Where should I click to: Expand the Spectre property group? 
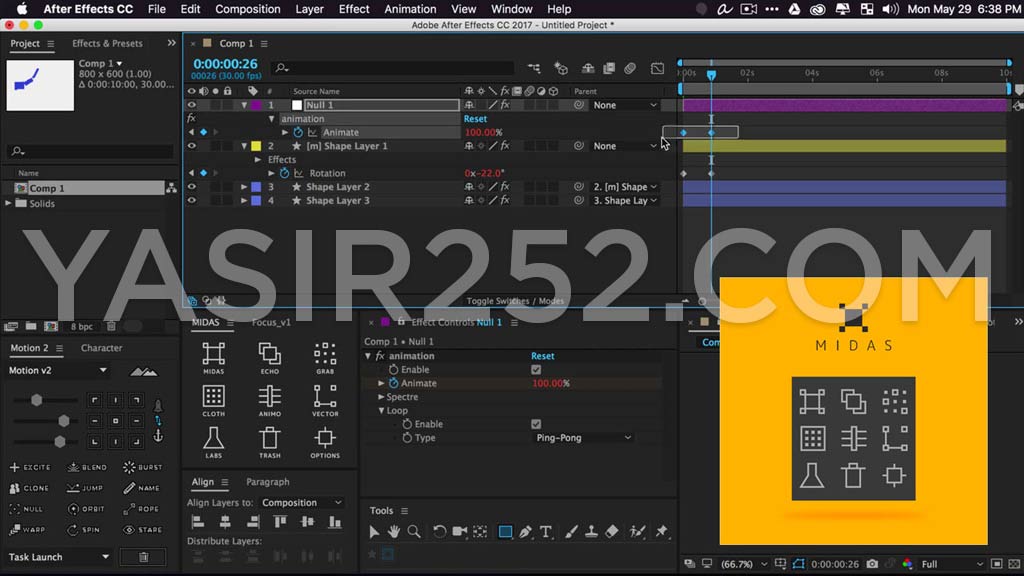pyautogui.click(x=381, y=397)
